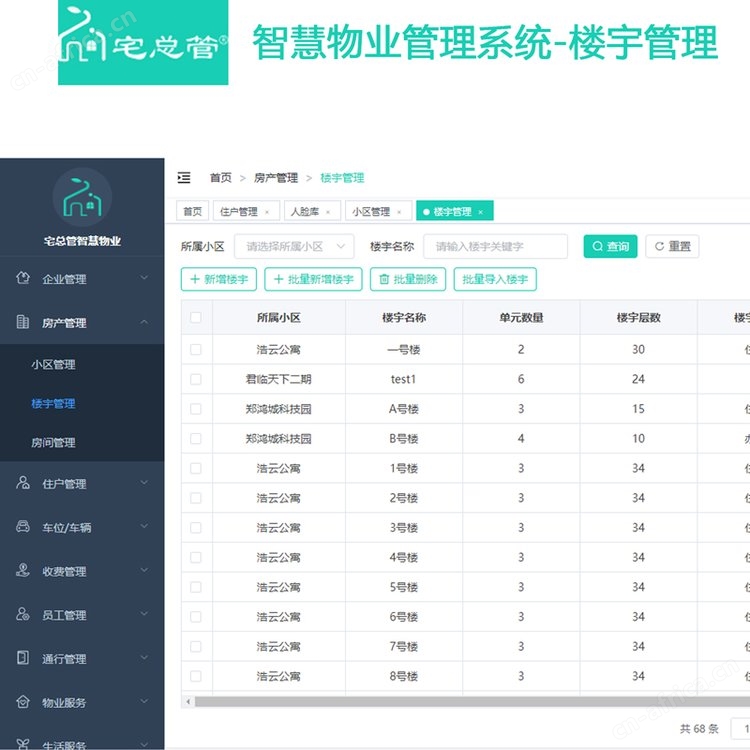Tick the select-all checkbox in the table header
Image resolution: width=750 pixels, height=750 pixels.
196,318
